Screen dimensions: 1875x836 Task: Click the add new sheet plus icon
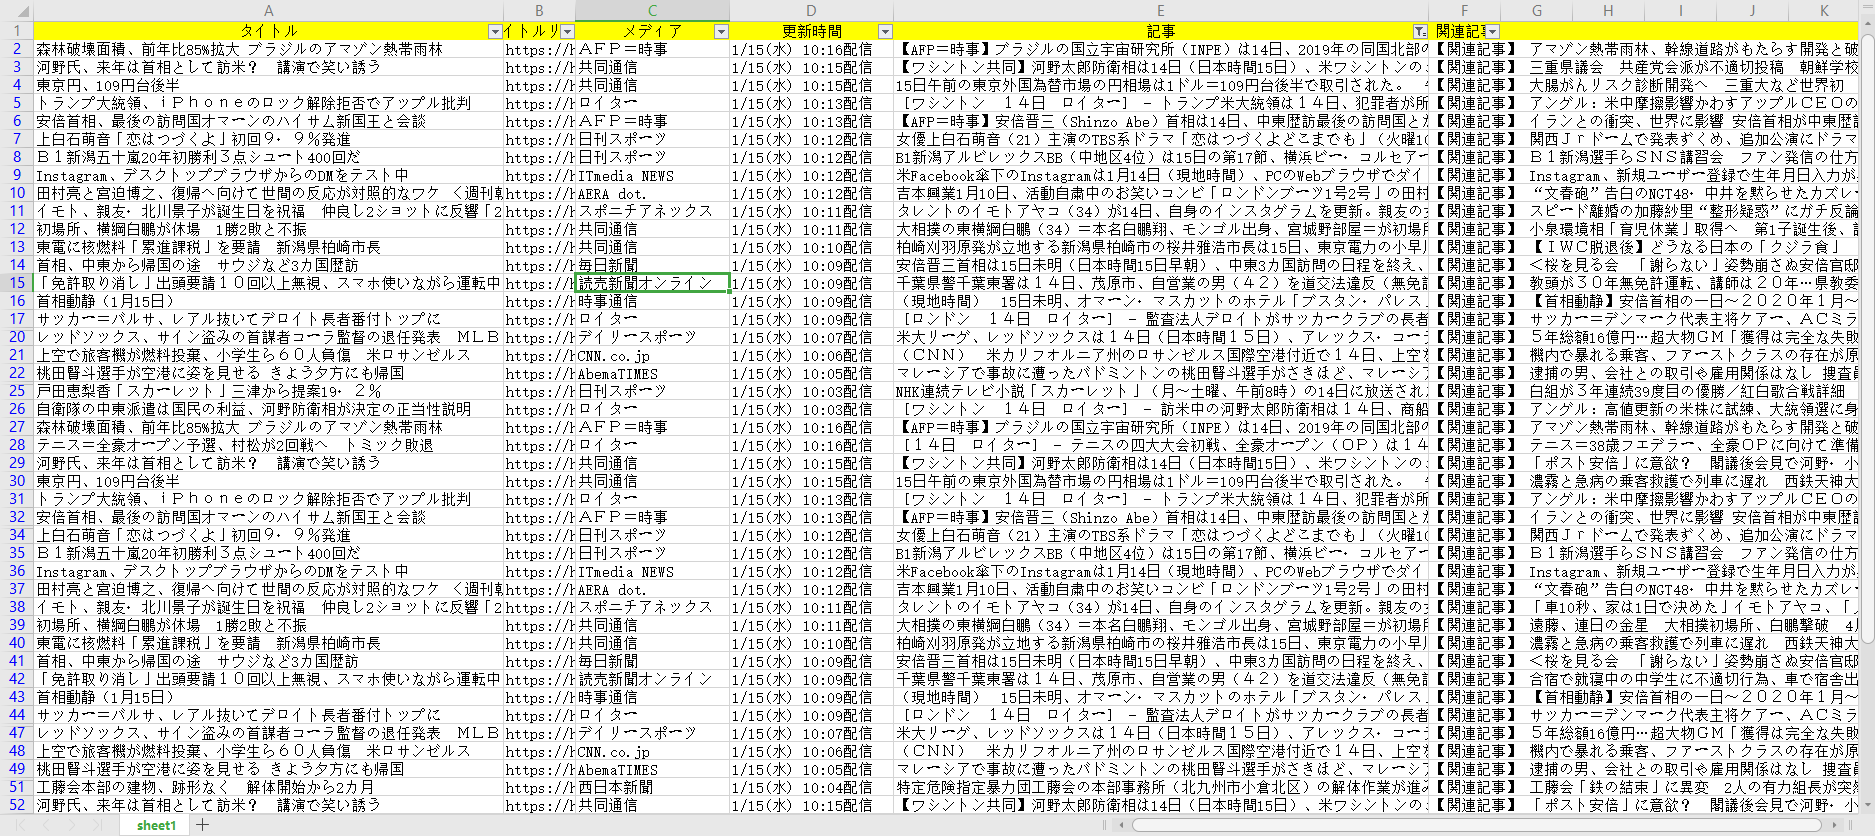point(203,825)
